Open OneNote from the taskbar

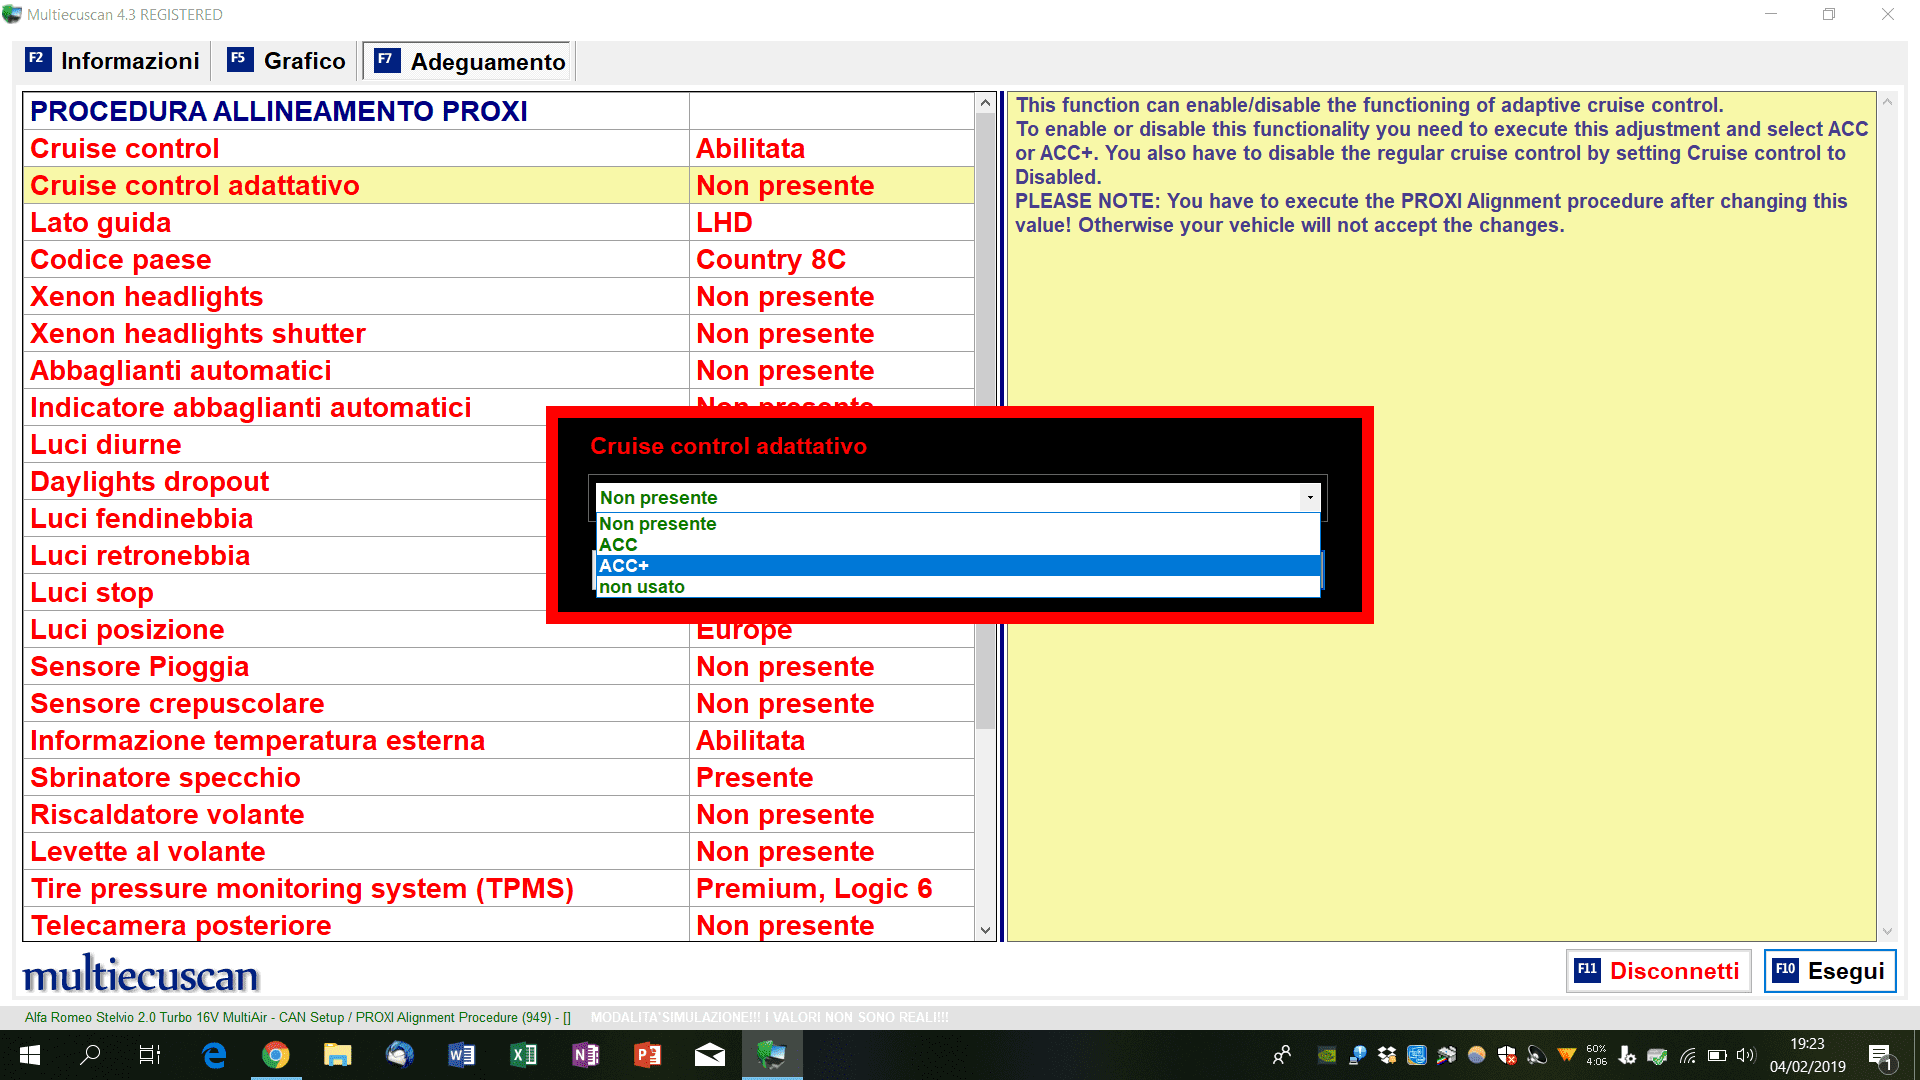click(586, 1055)
